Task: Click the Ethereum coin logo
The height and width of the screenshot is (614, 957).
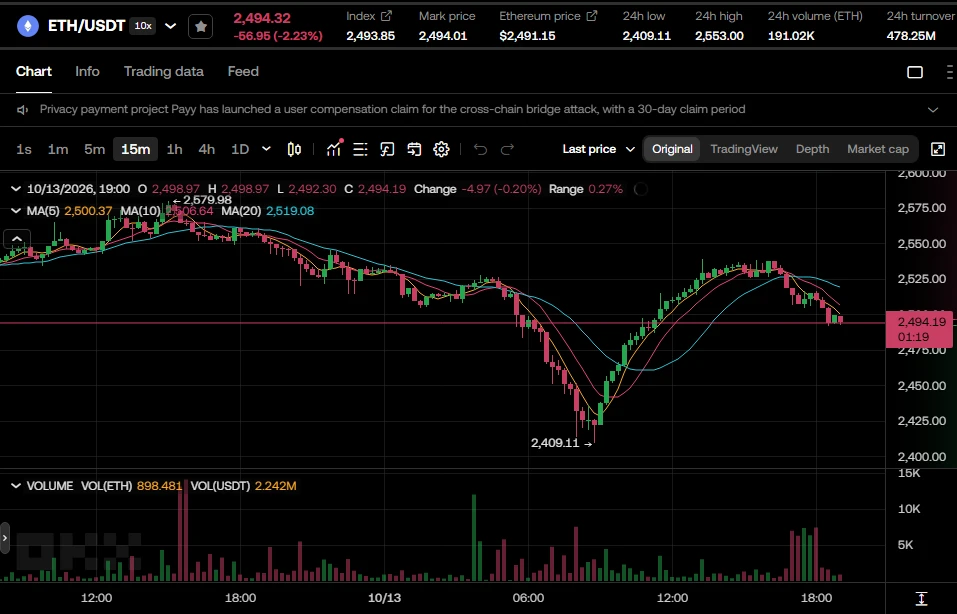Action: [x=27, y=26]
